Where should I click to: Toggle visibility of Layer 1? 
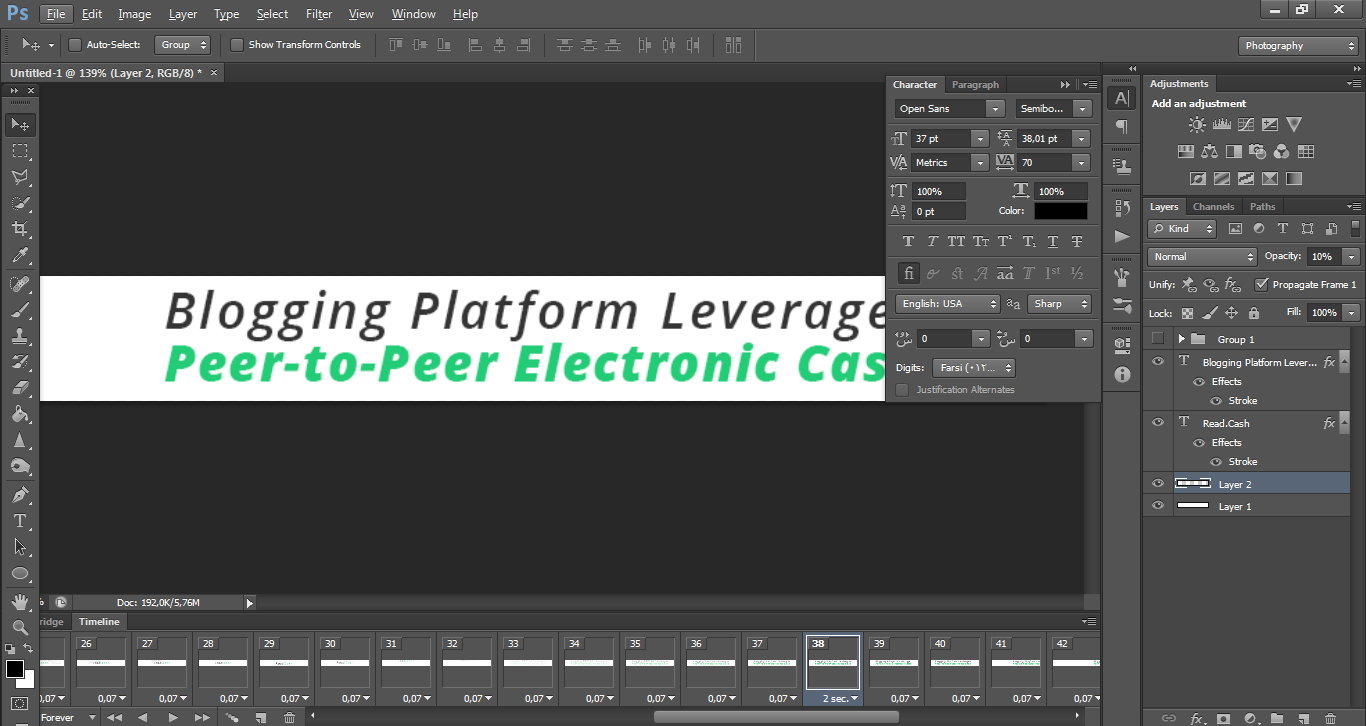(x=1158, y=506)
